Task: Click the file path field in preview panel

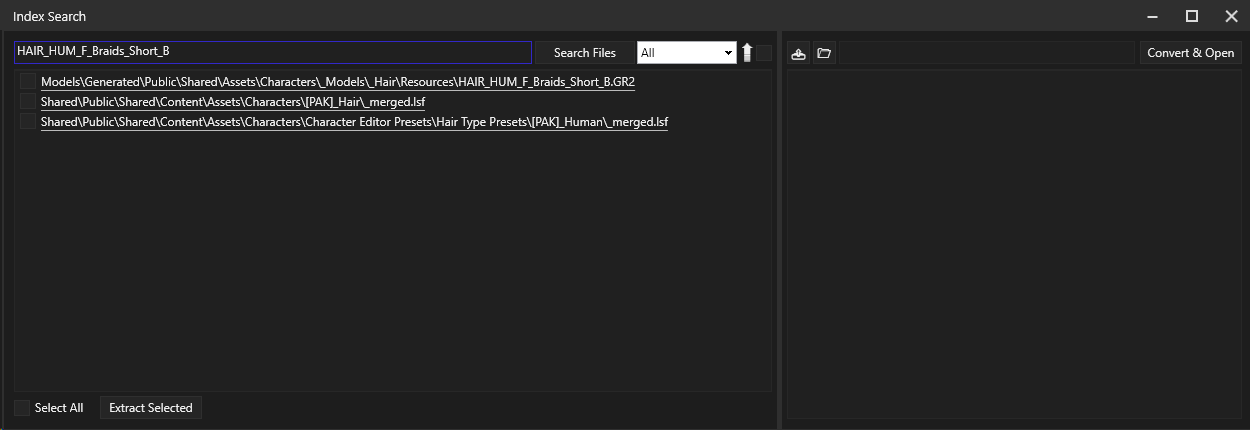Action: 987,53
